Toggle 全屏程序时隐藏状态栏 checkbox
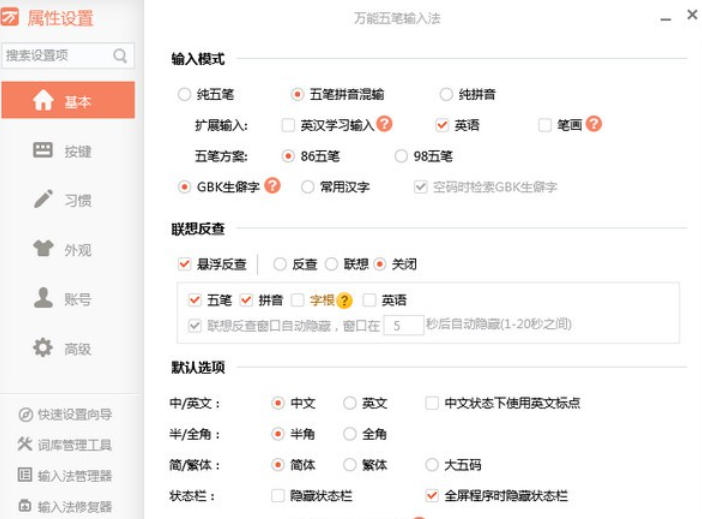702x519 pixels. point(432,496)
